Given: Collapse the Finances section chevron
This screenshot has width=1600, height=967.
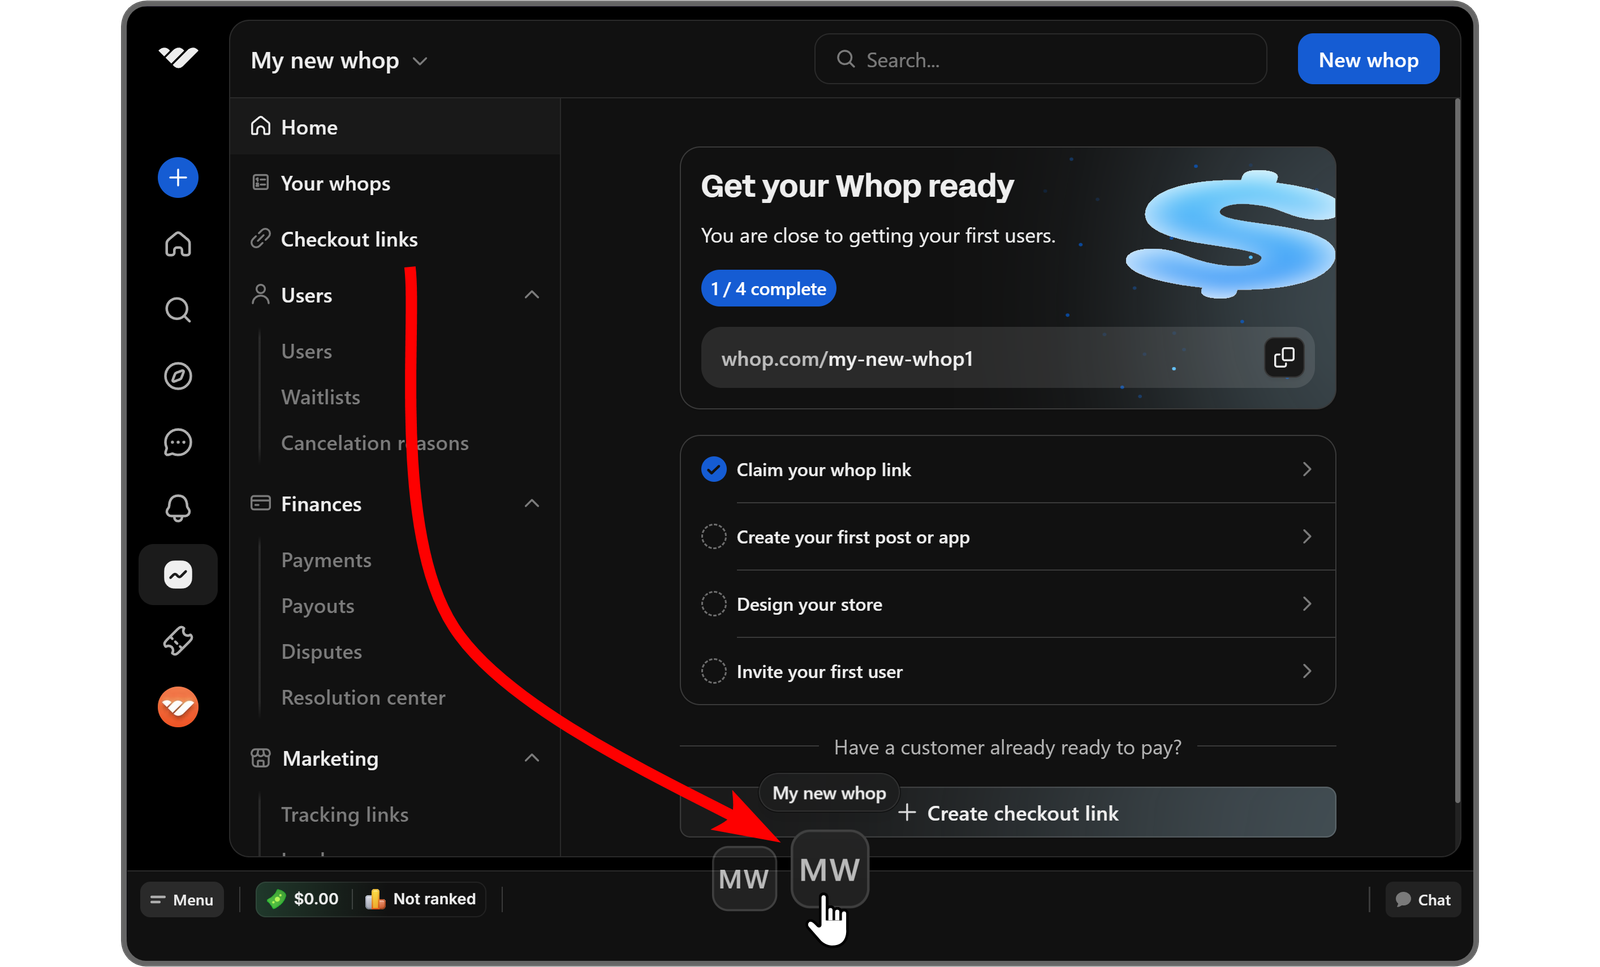Looking at the screenshot, I should [x=532, y=503].
